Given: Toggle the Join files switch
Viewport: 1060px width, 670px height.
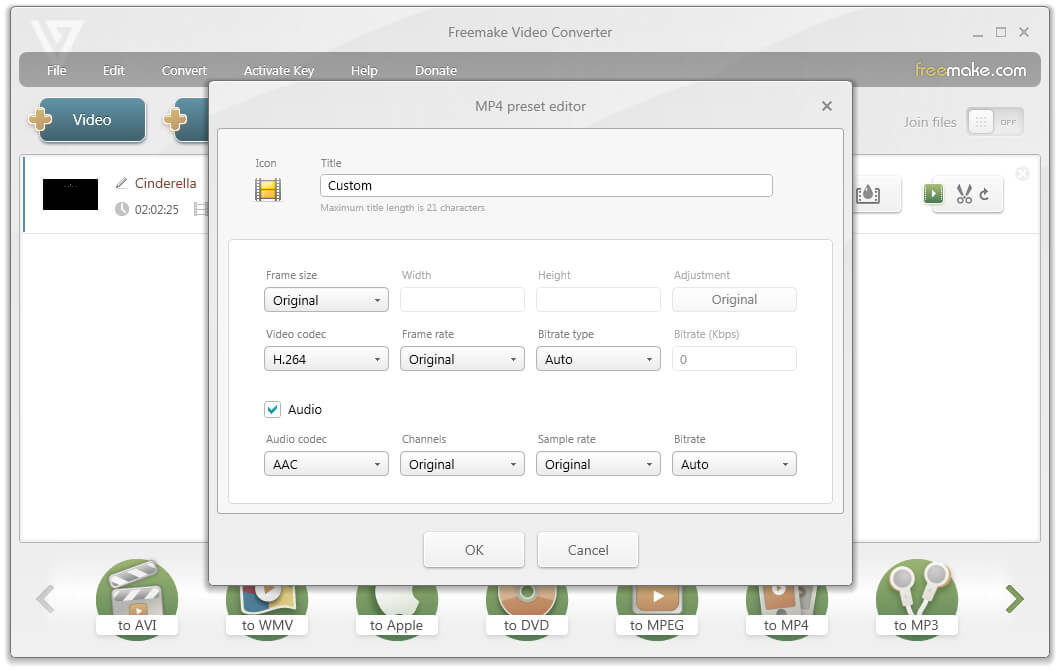Looking at the screenshot, I should point(994,122).
